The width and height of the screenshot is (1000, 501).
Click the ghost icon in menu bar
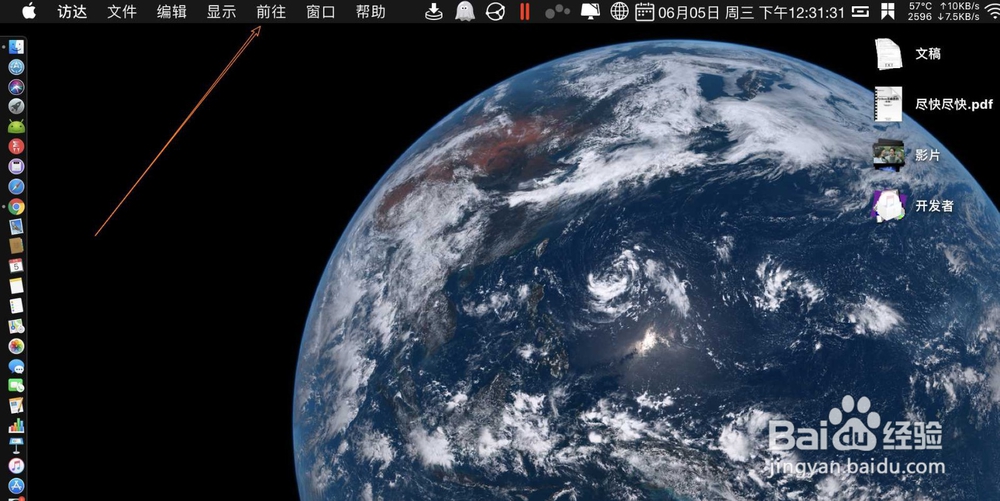click(465, 11)
